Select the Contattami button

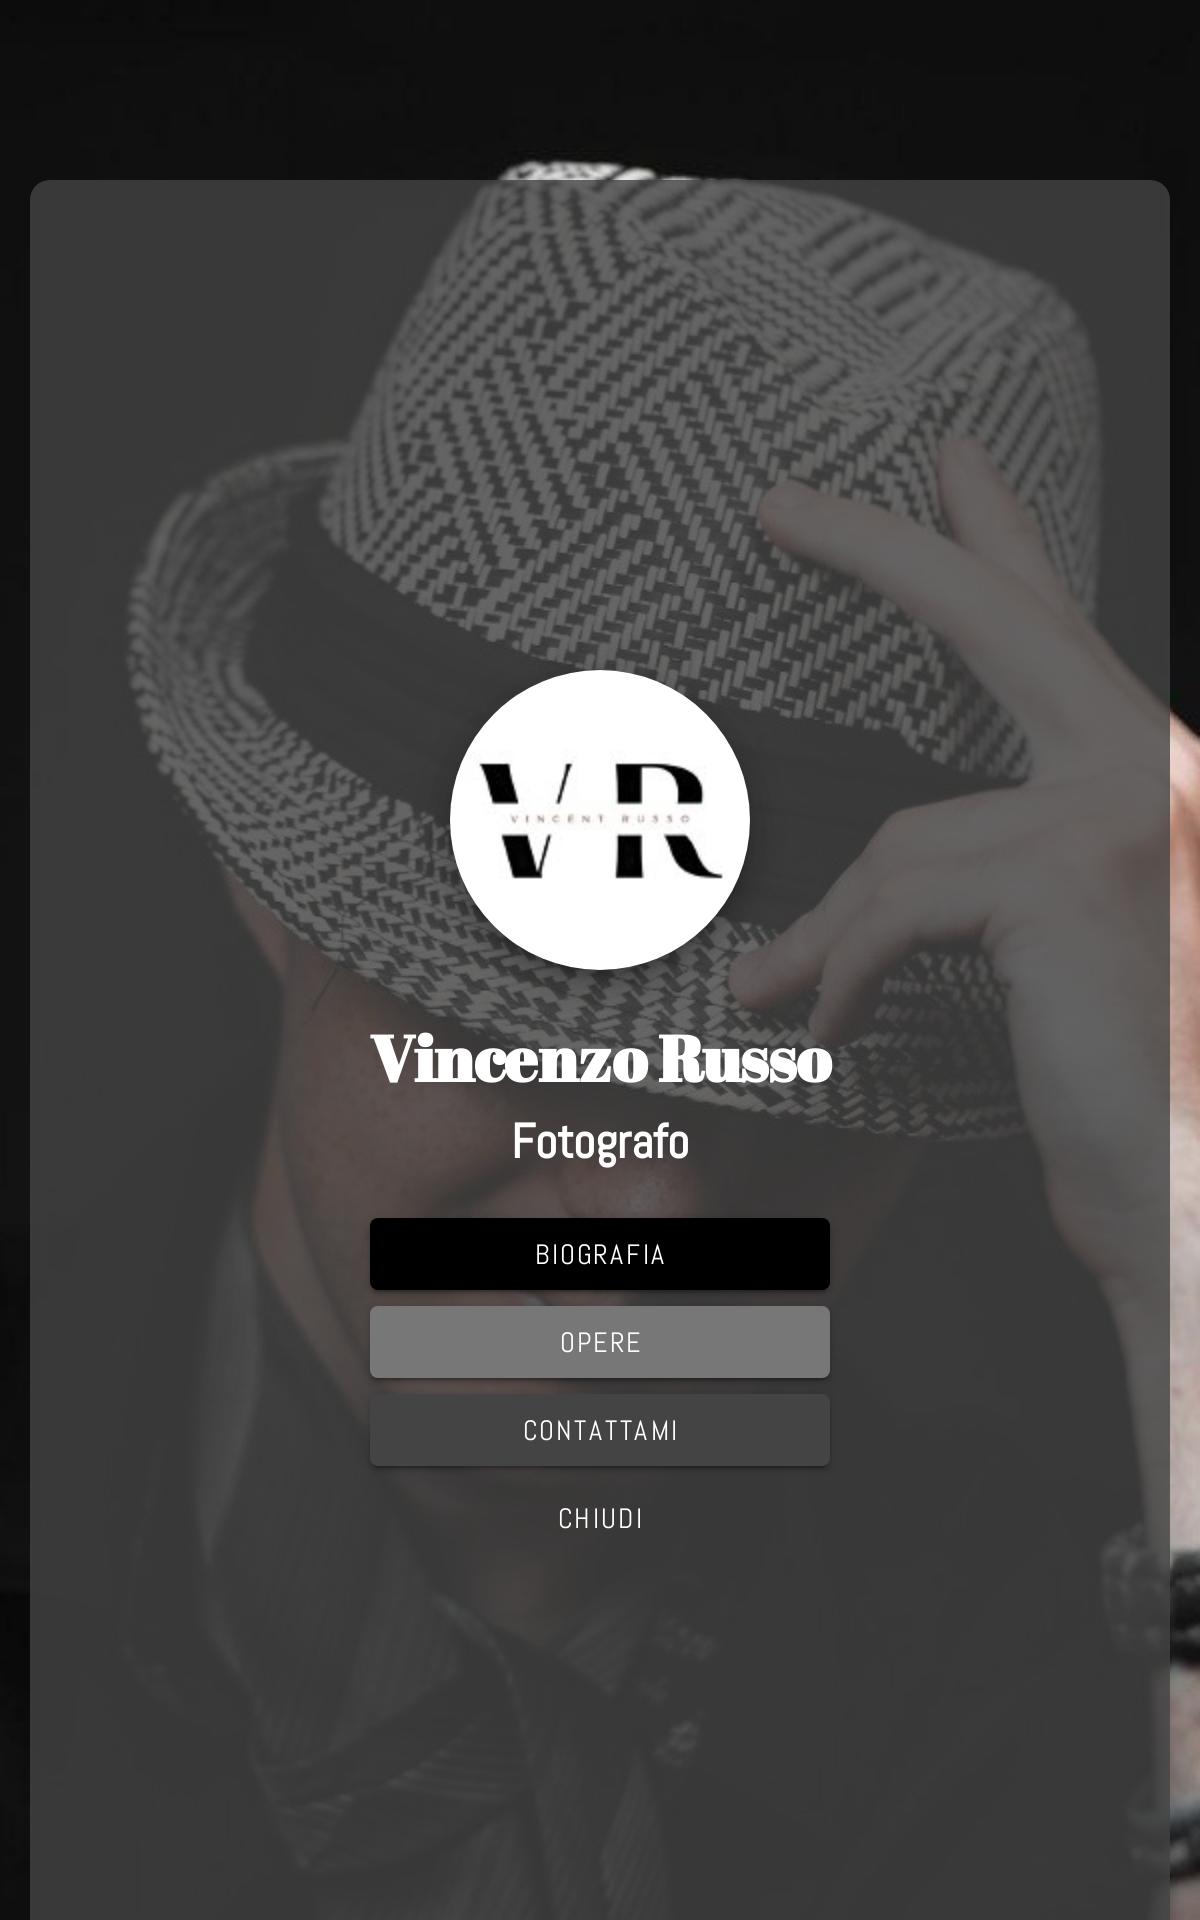click(600, 1430)
